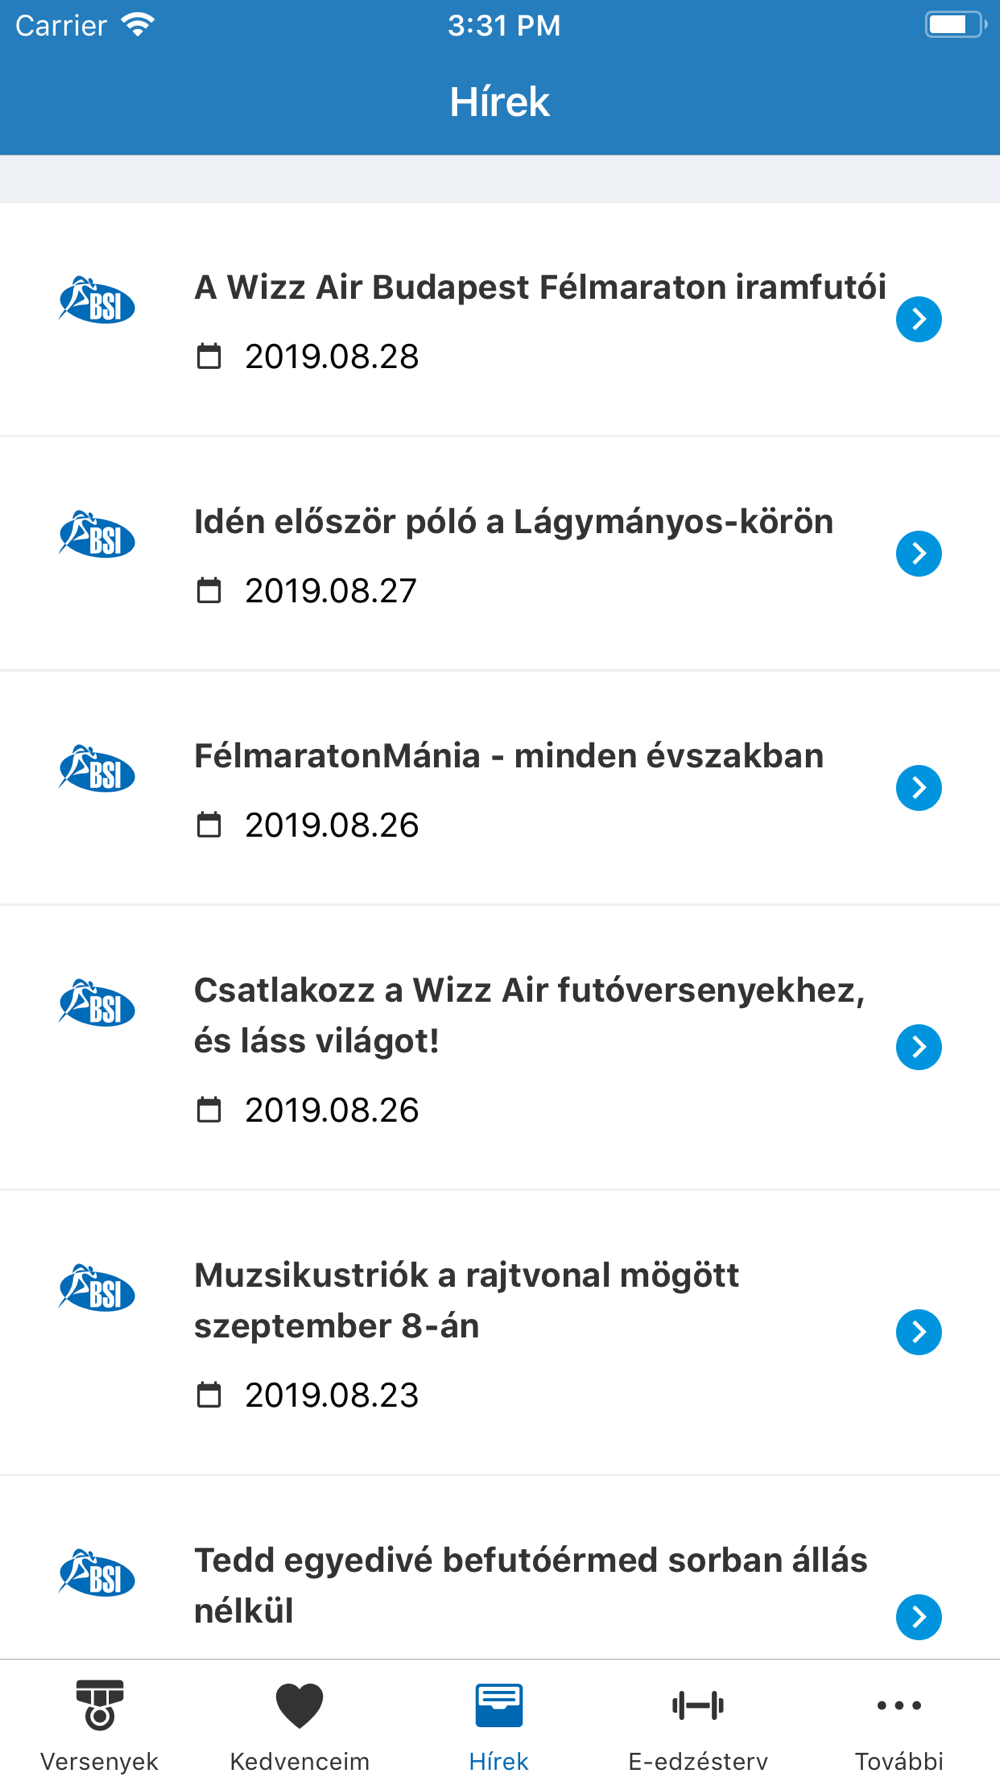Screen dimensions: 1000x1778
Task: Open chevron for Idén először póló article
Action: (x=919, y=553)
